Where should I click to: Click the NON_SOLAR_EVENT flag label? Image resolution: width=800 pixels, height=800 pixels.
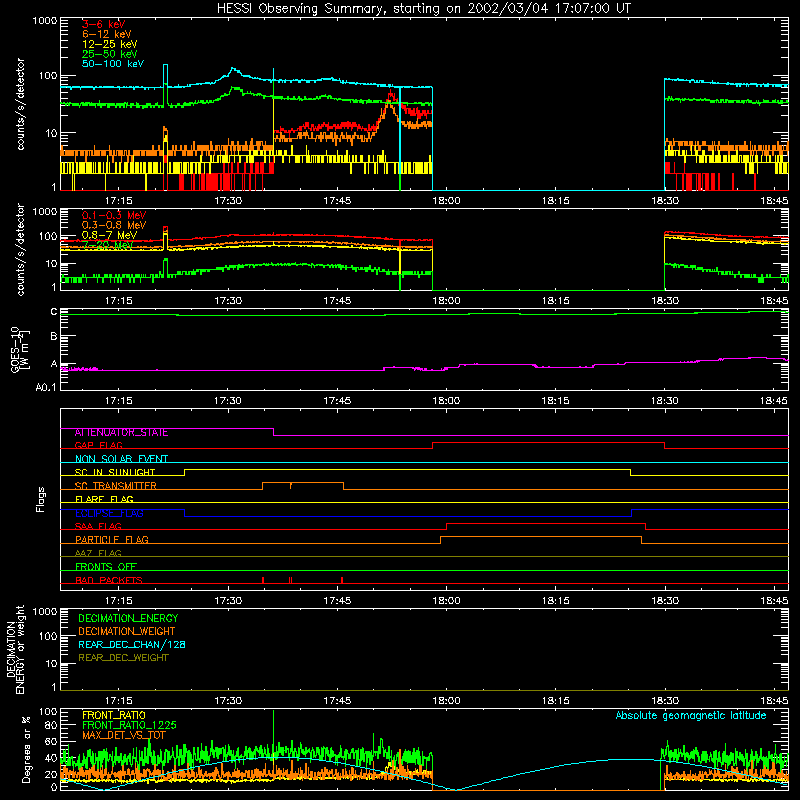click(121, 459)
